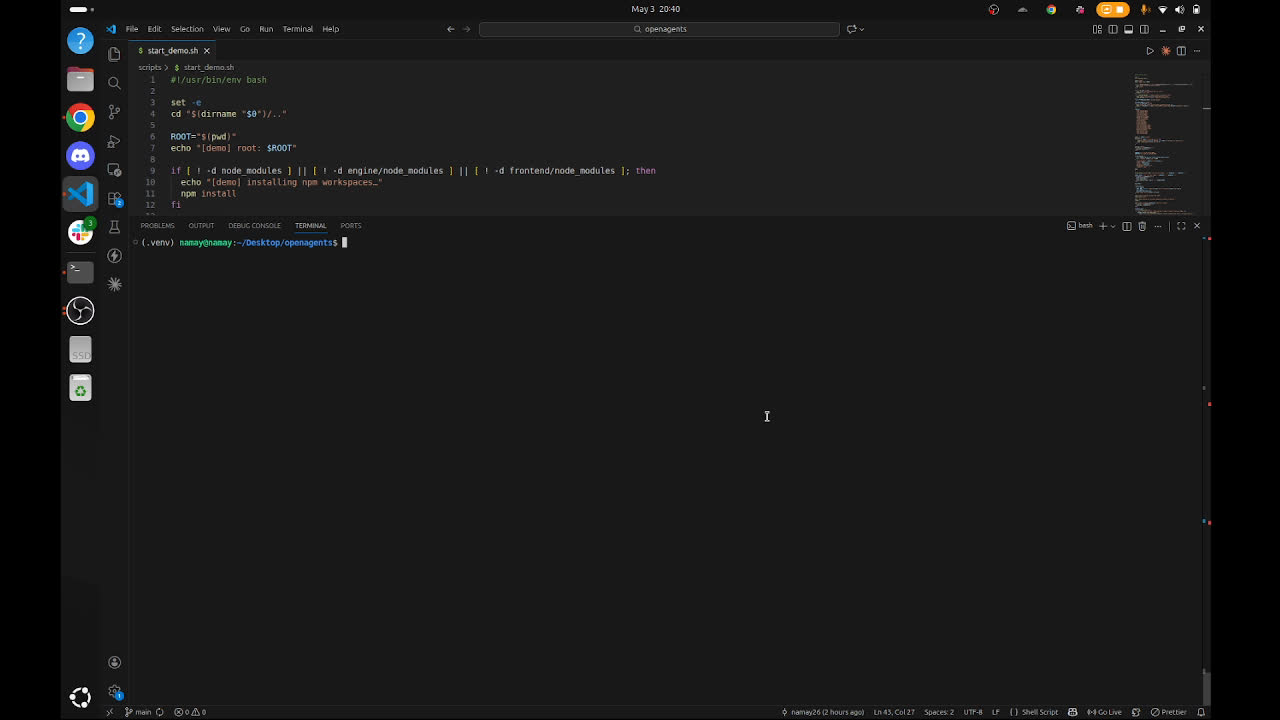Toggle the primary sidebar layout button
The width and height of the screenshot is (1280, 720).
click(1113, 29)
